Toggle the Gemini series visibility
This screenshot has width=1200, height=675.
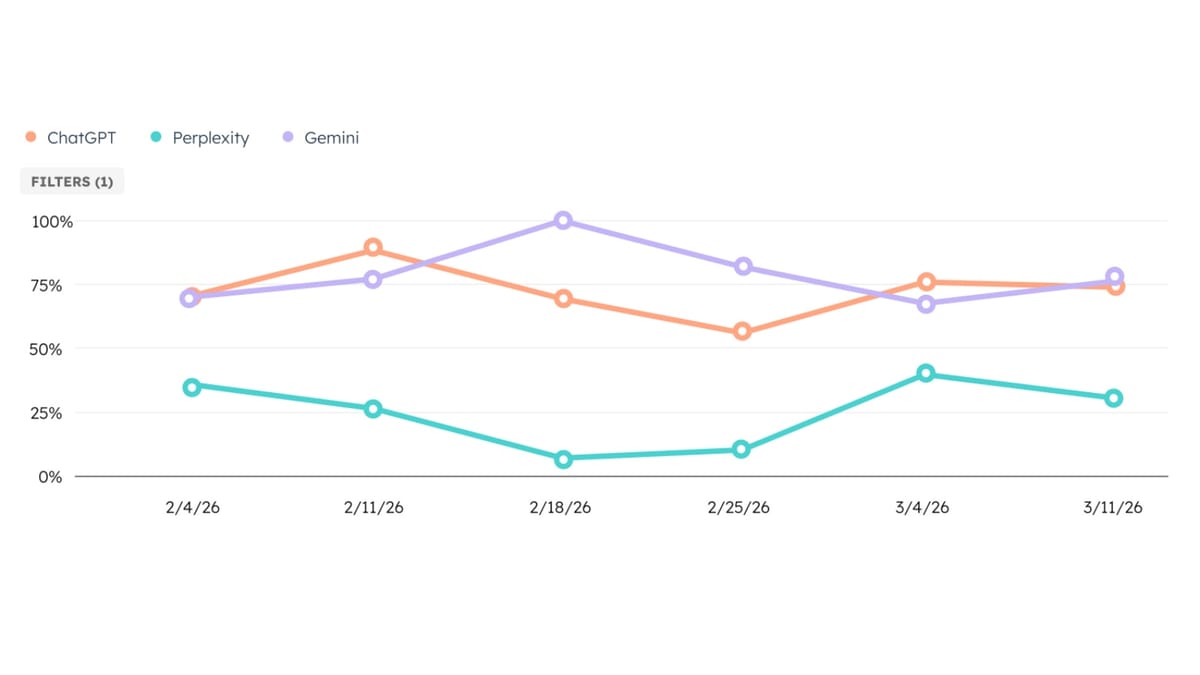[333, 138]
